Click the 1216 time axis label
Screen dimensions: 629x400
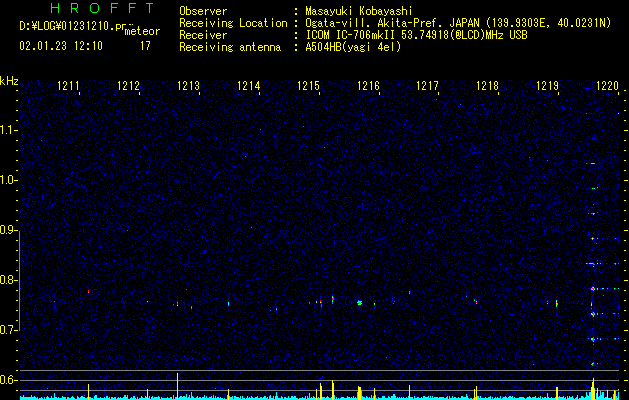point(368,86)
